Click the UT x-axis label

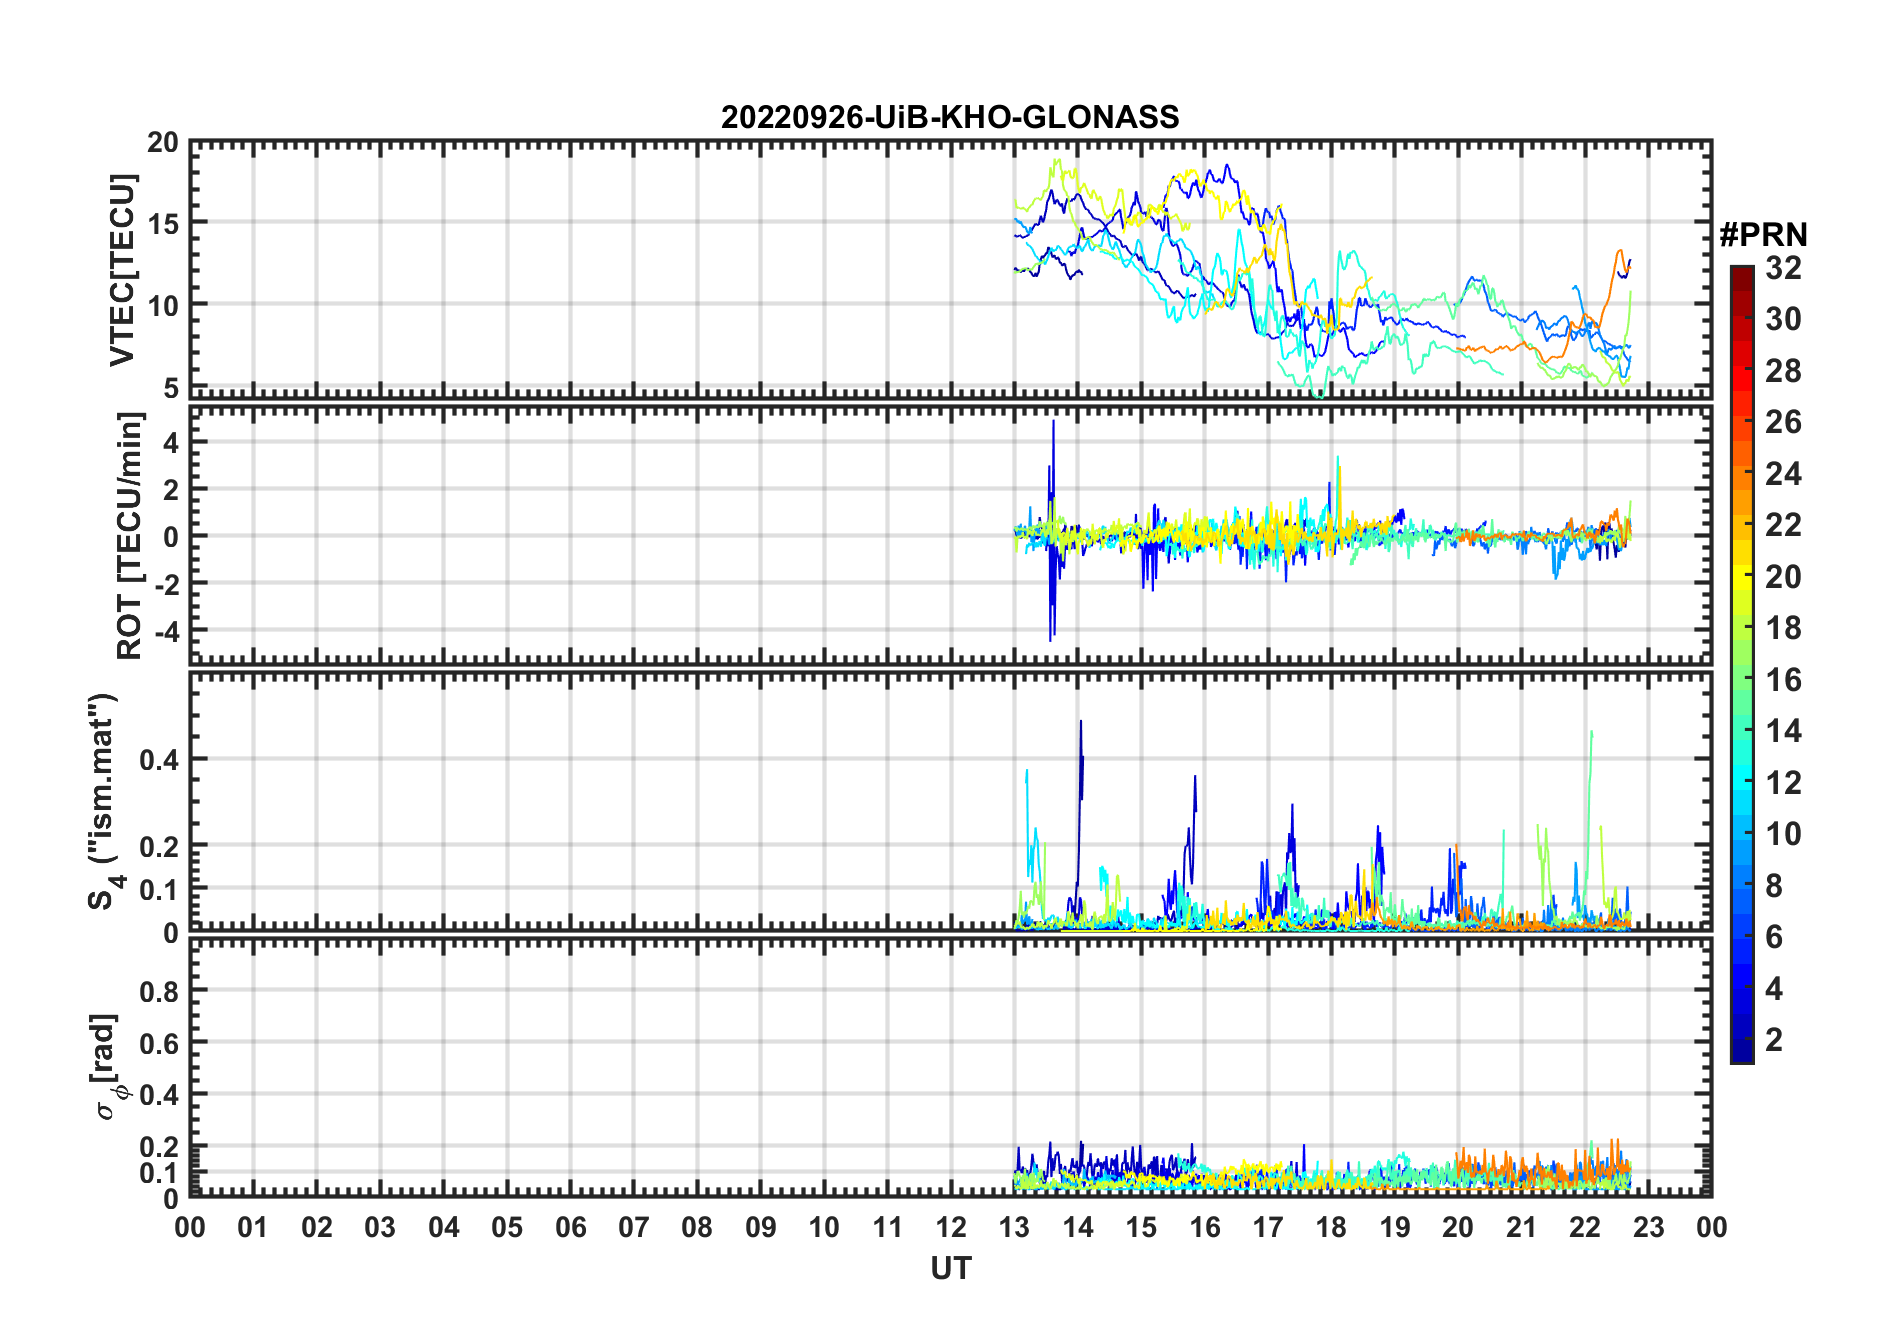[951, 1269]
